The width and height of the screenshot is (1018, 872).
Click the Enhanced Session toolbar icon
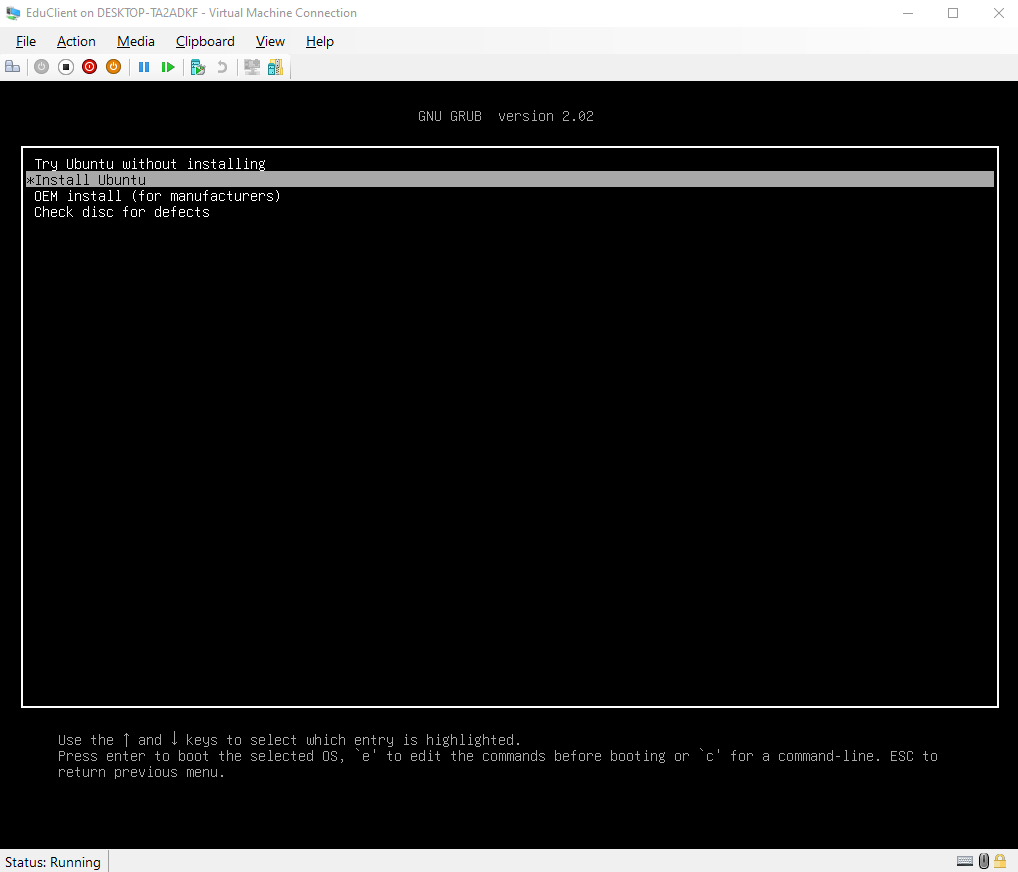(252, 67)
